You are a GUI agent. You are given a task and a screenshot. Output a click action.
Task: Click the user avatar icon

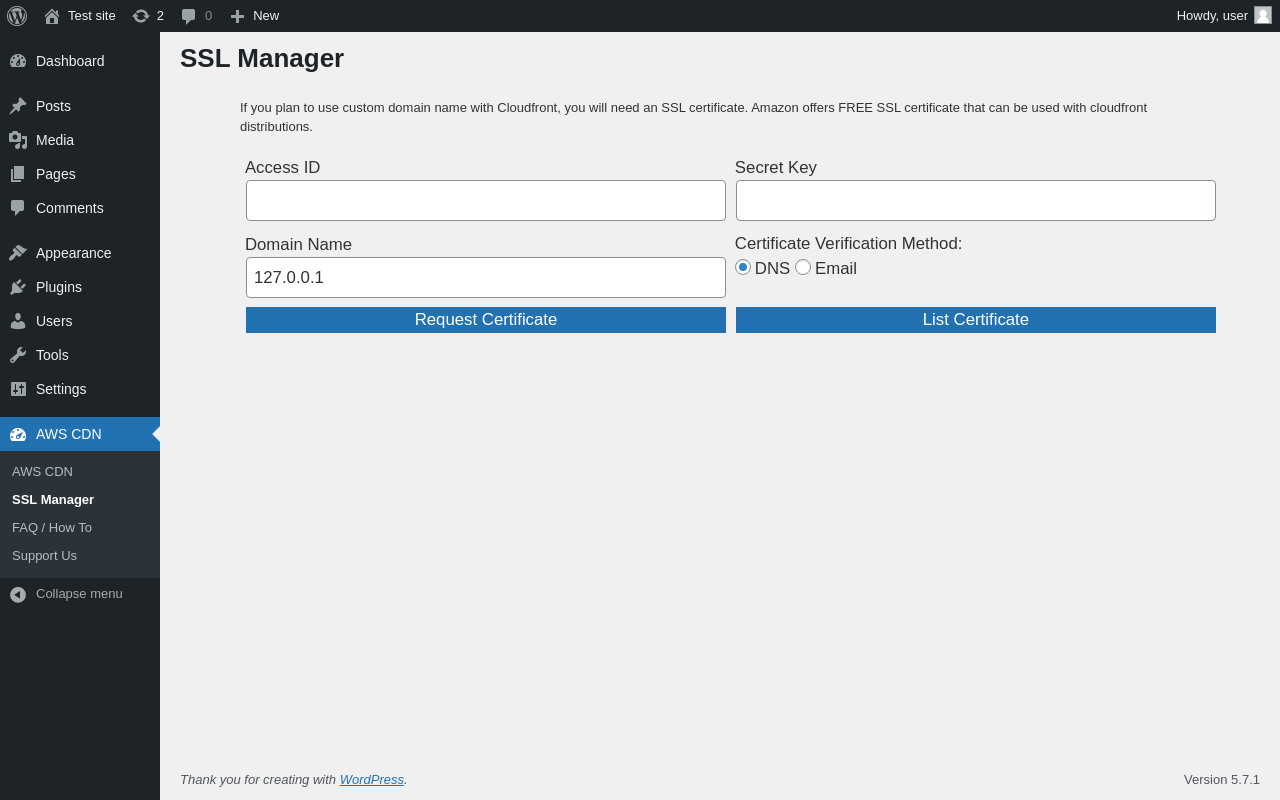[1263, 15]
